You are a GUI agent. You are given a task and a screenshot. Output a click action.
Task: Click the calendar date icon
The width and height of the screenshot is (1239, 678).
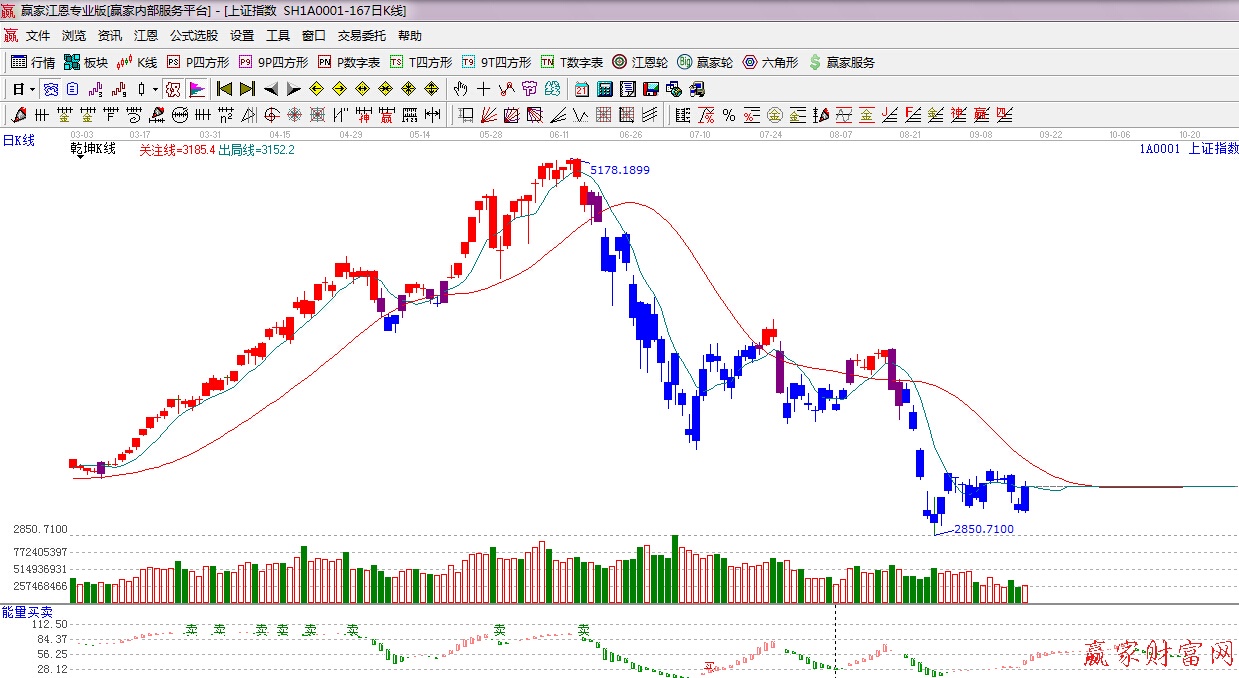pyautogui.click(x=581, y=89)
